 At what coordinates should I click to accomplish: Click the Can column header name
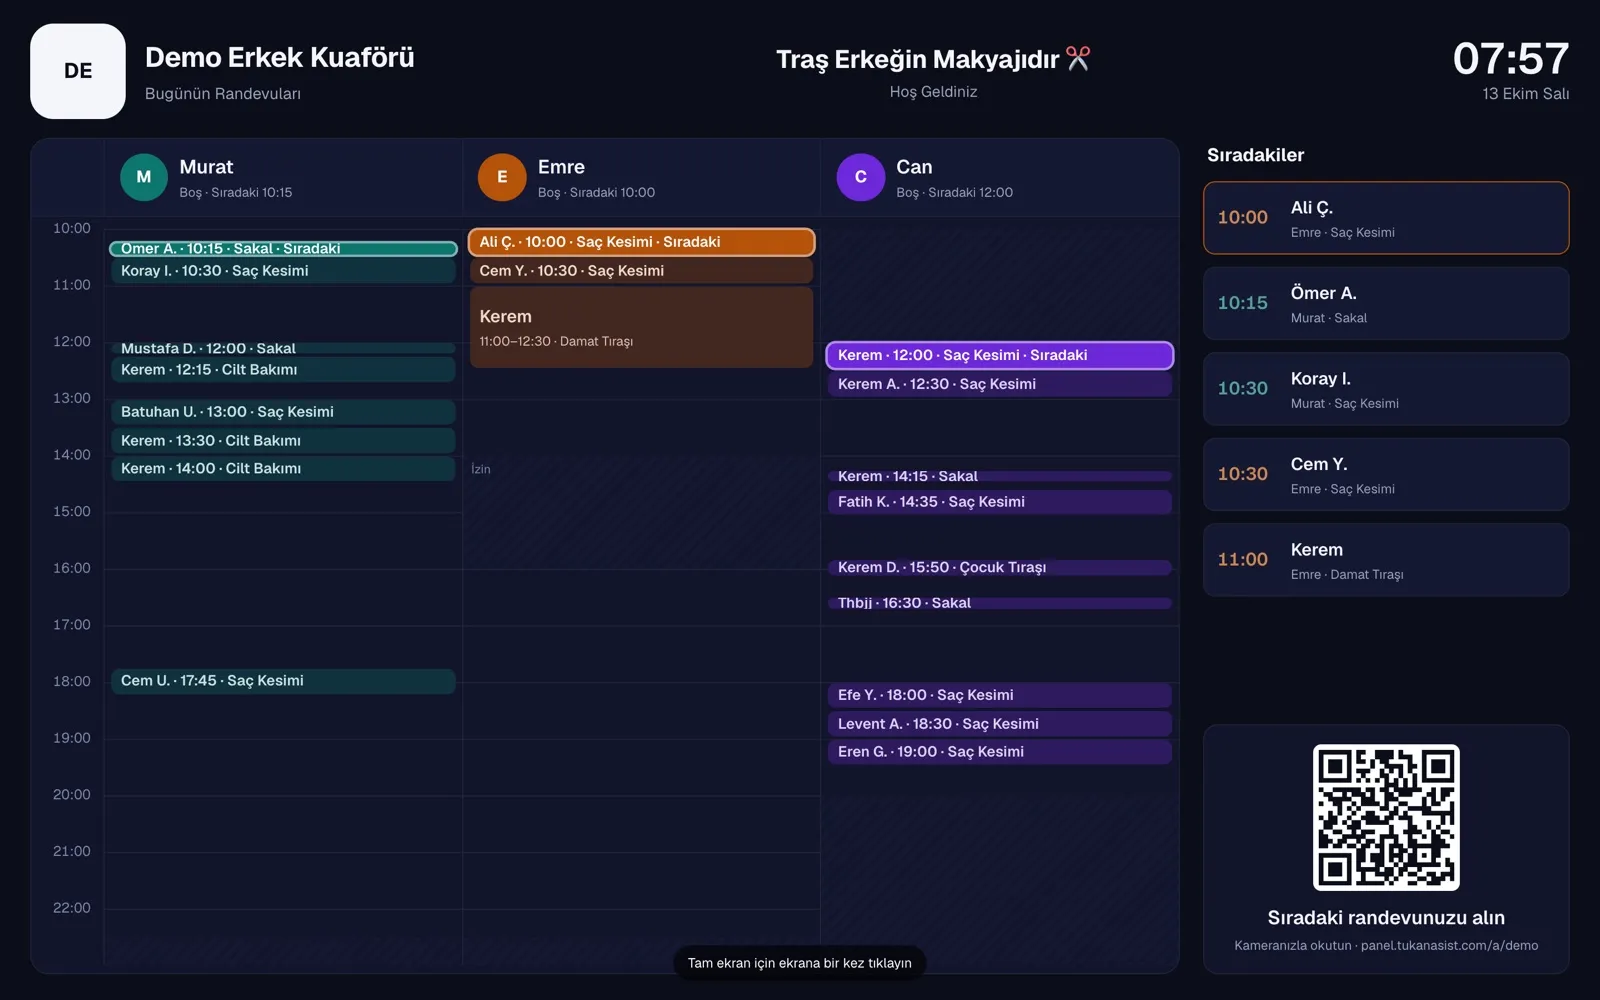click(x=914, y=167)
